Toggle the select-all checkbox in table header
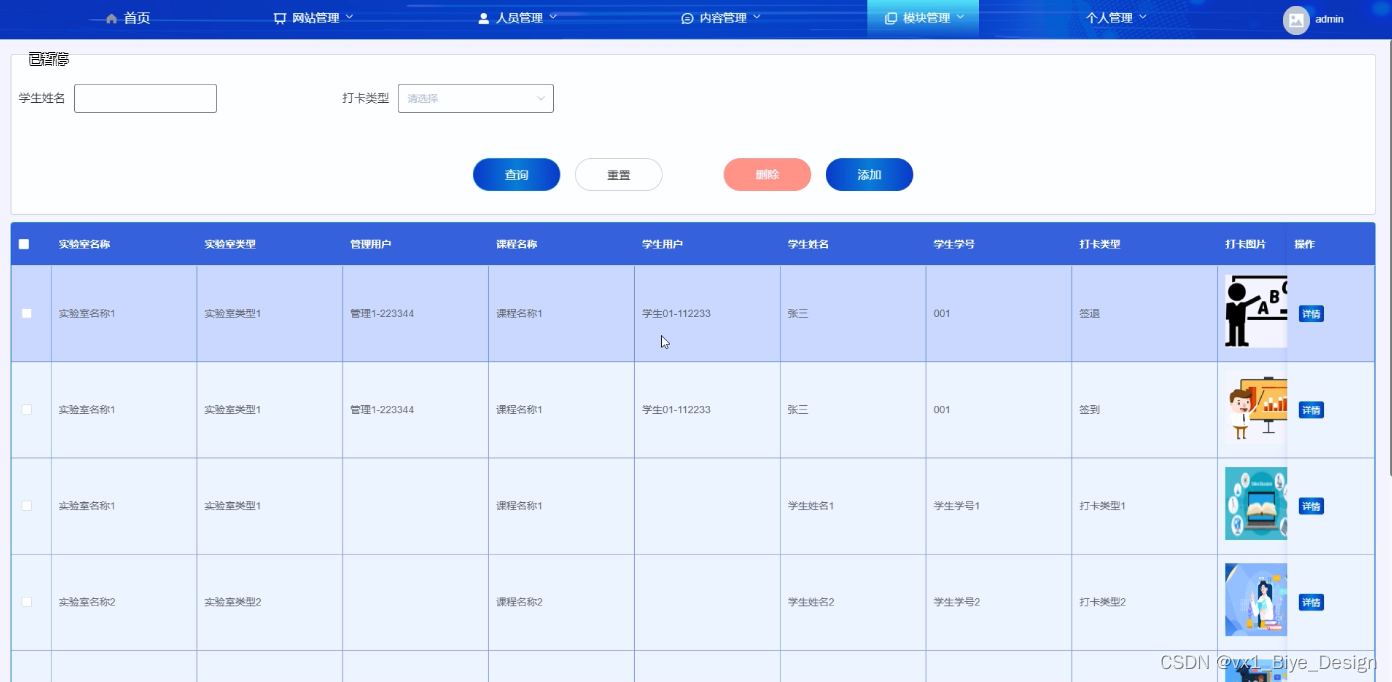1392x682 pixels. 24,244
